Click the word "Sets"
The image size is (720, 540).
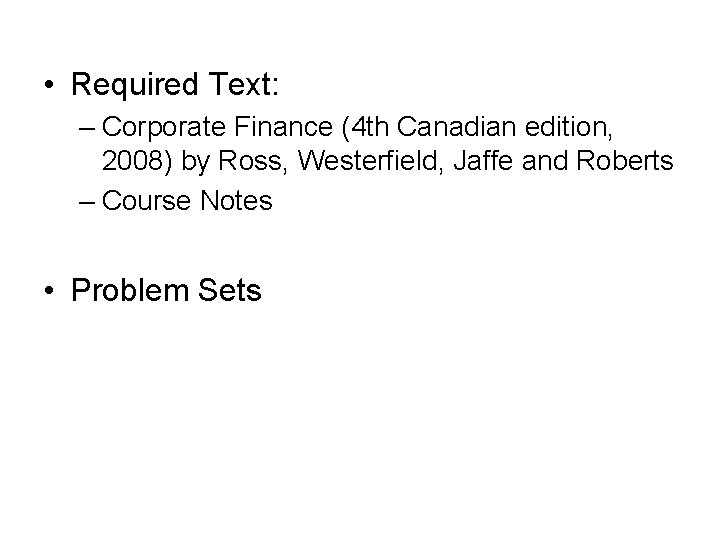(x=230, y=291)
